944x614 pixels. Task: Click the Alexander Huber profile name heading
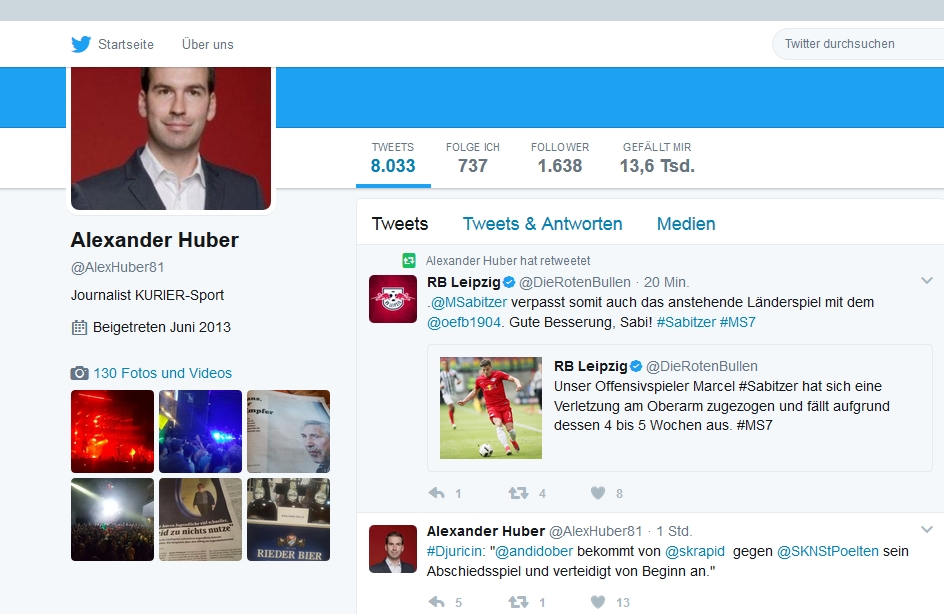tap(155, 240)
